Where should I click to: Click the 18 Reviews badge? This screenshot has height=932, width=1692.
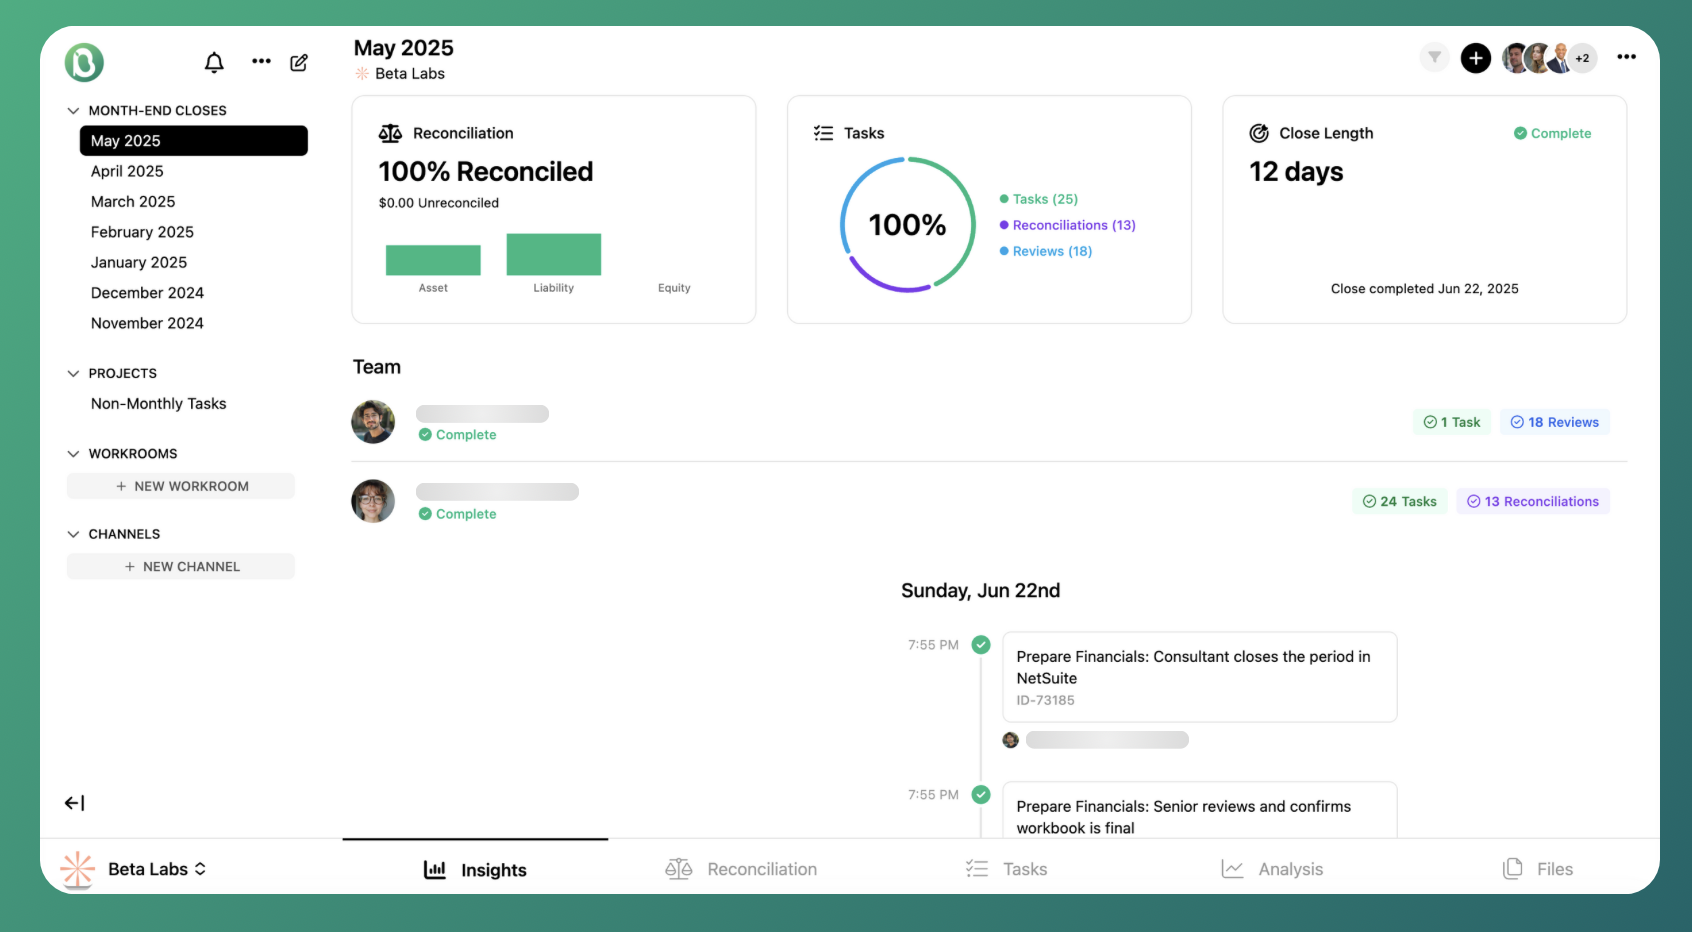click(x=1555, y=422)
